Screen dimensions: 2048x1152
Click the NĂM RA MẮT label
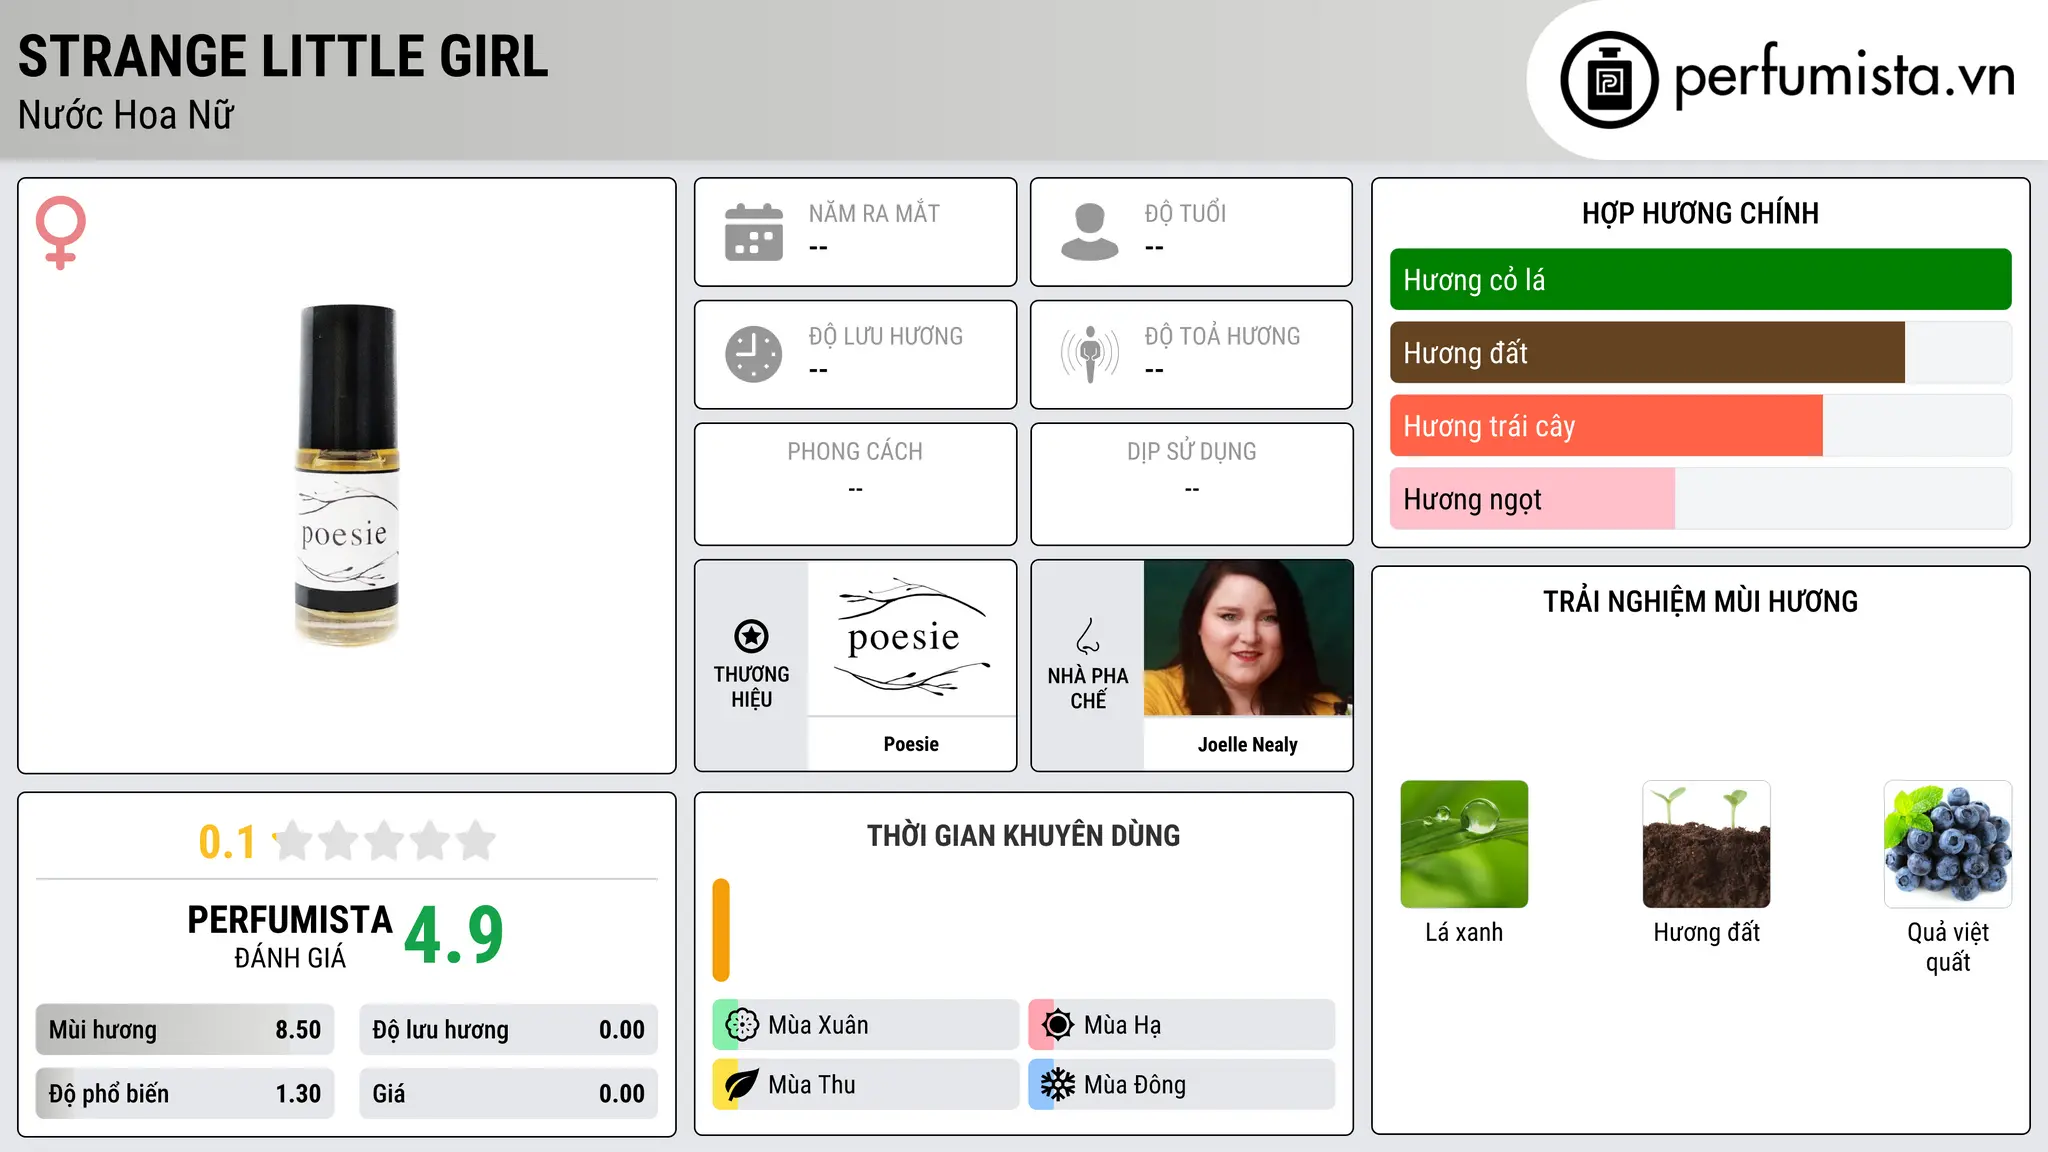pyautogui.click(x=874, y=213)
